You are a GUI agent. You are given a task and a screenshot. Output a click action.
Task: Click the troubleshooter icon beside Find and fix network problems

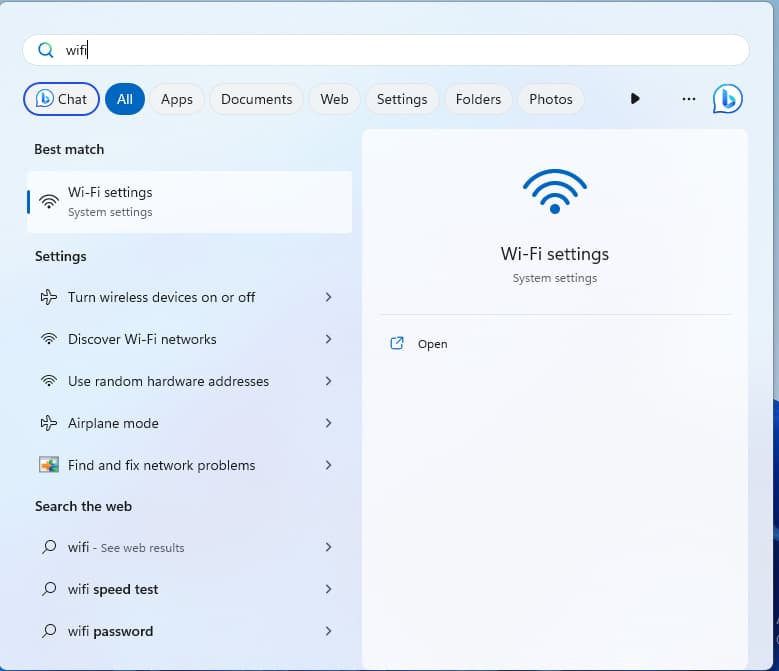tap(49, 465)
